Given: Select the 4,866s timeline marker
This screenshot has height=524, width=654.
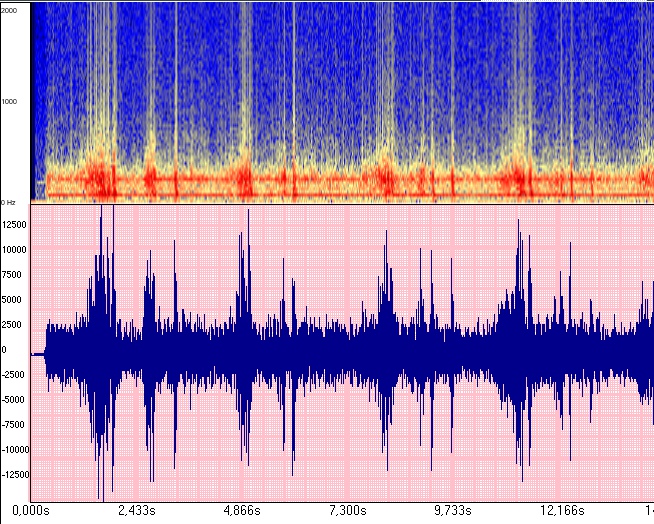Looking at the screenshot, I should pos(241,511).
